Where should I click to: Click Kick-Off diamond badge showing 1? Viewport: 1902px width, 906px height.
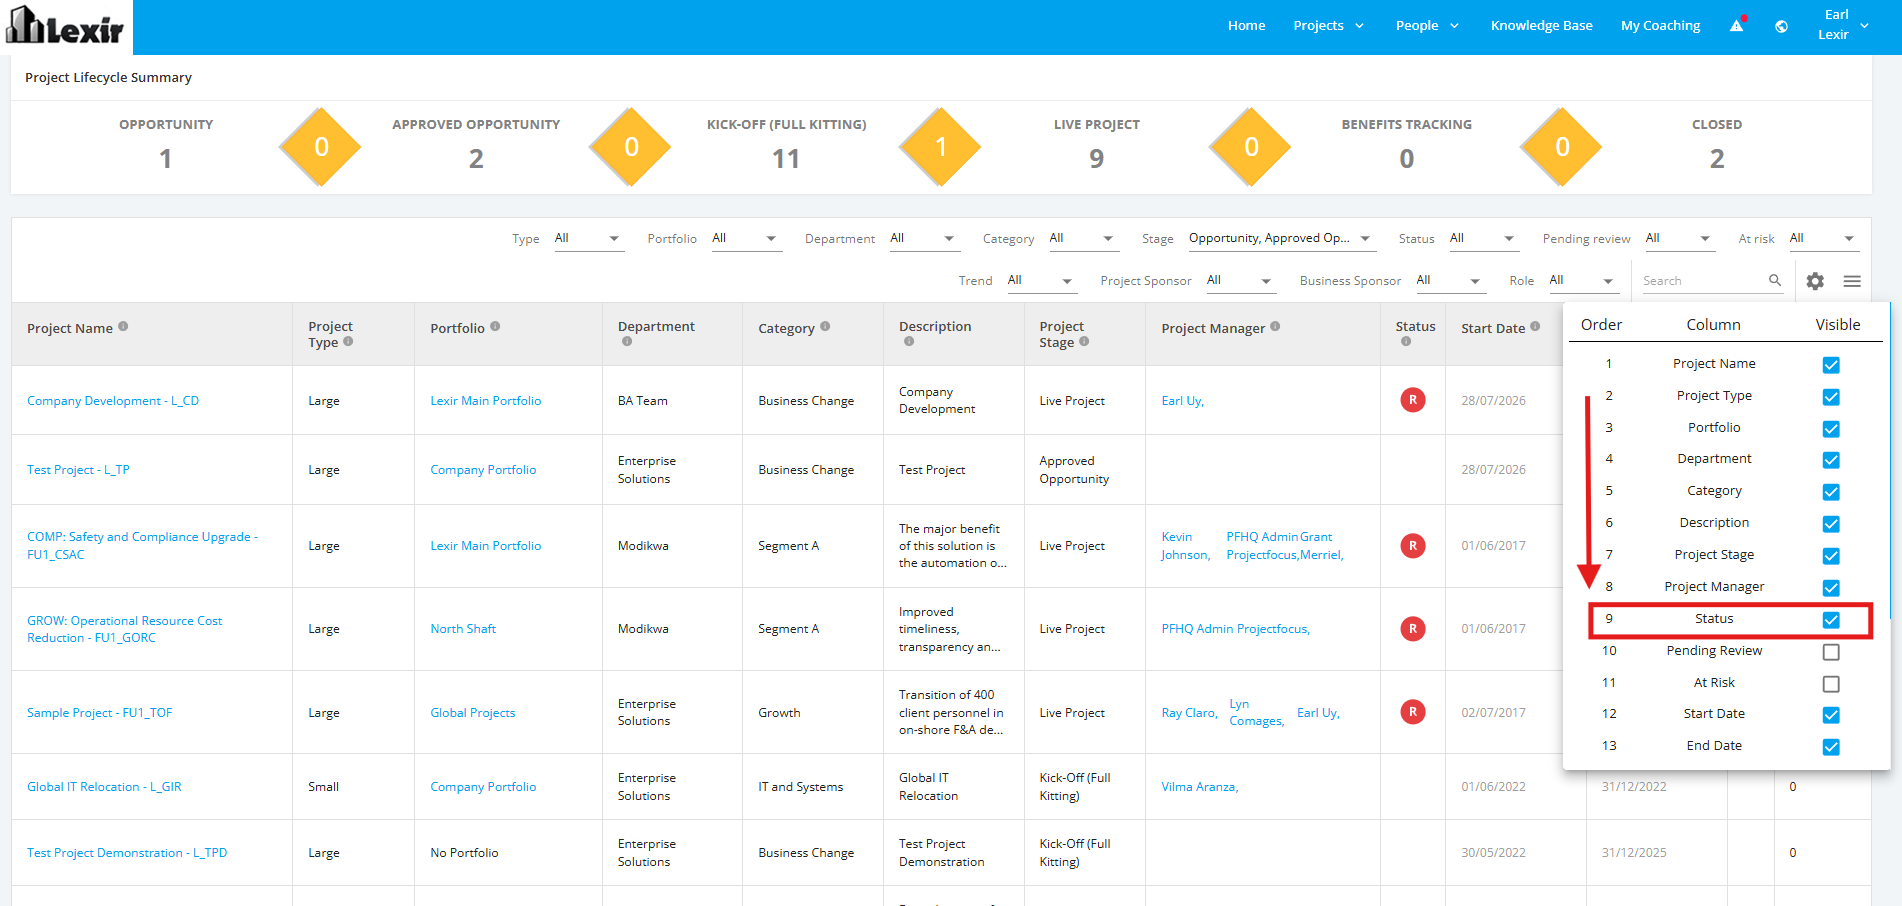point(941,147)
